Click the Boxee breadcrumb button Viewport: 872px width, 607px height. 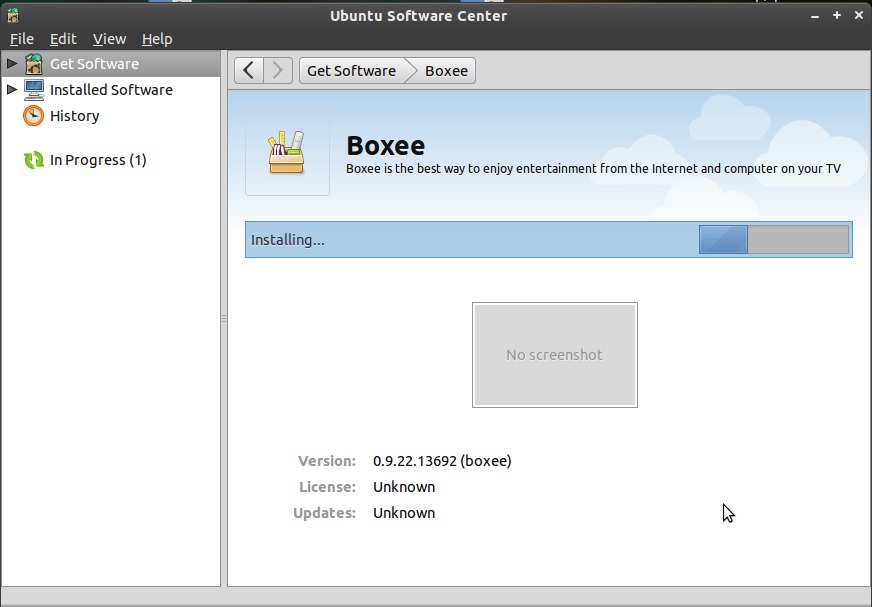pyautogui.click(x=446, y=71)
